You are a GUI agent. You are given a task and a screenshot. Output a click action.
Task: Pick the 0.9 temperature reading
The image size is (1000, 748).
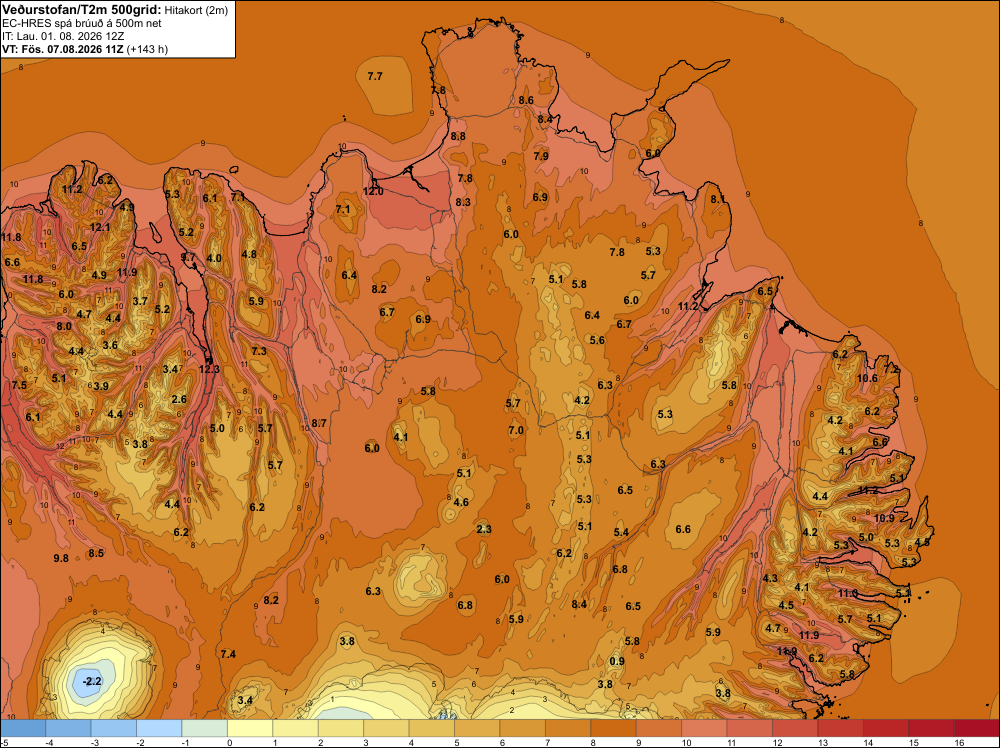pyautogui.click(x=617, y=661)
